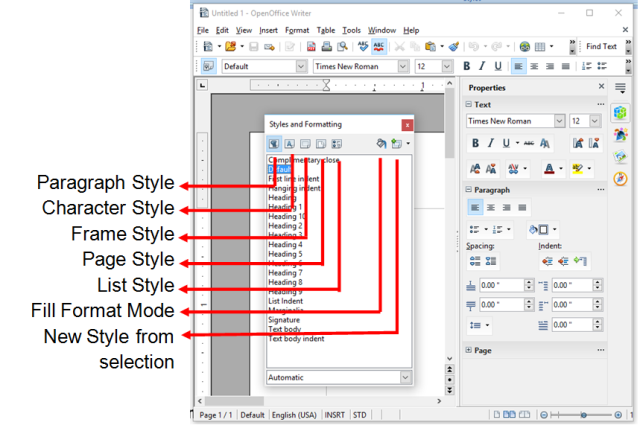Click the zoom slider handle in status bar
The height and width of the screenshot is (425, 640).
[x=584, y=415]
